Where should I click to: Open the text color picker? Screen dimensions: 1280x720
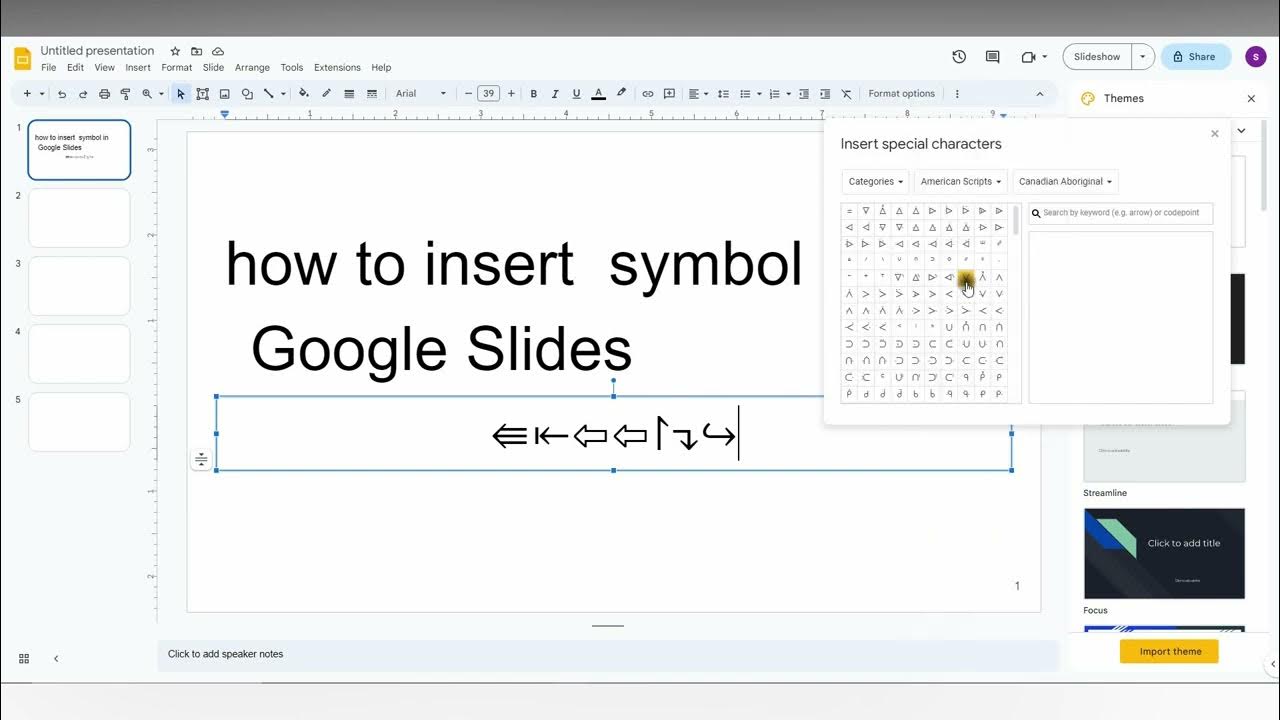pyautogui.click(x=599, y=94)
